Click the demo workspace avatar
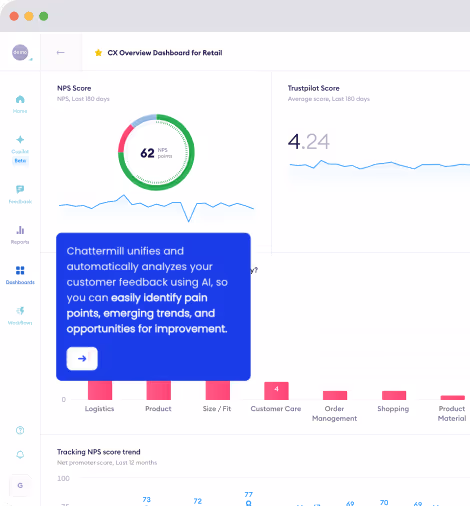This screenshot has height=506, width=470. pyautogui.click(x=20, y=52)
